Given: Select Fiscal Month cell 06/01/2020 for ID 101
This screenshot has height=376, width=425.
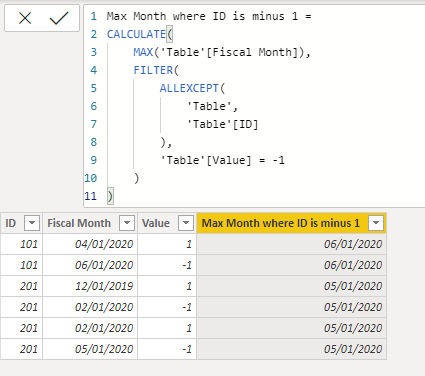Looking at the screenshot, I should (x=90, y=265).
